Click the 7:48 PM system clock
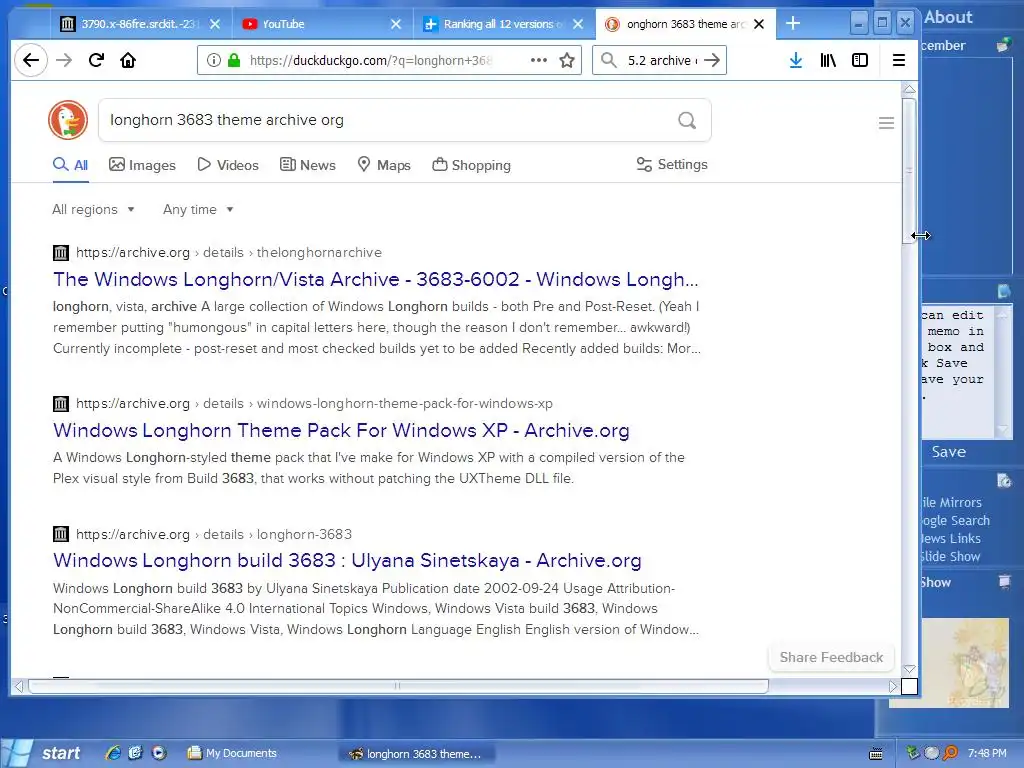The image size is (1024, 768). coord(987,754)
